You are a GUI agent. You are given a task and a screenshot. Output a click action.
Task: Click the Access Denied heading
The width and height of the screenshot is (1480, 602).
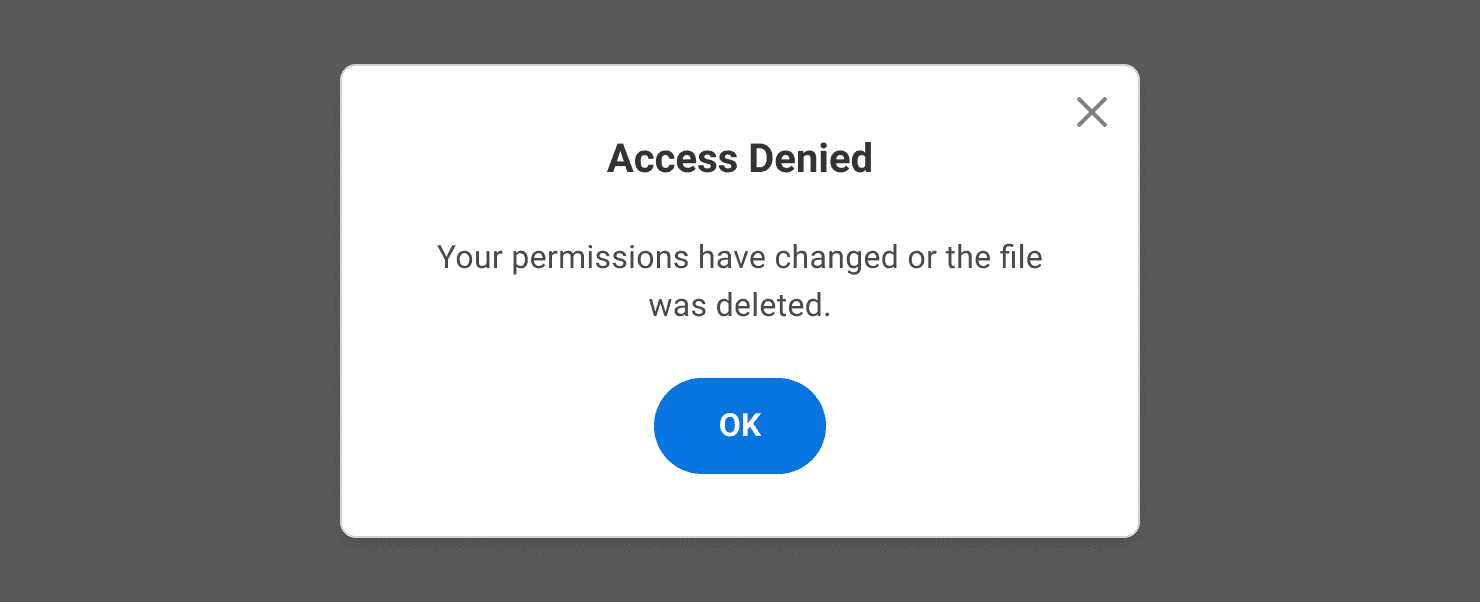[740, 159]
